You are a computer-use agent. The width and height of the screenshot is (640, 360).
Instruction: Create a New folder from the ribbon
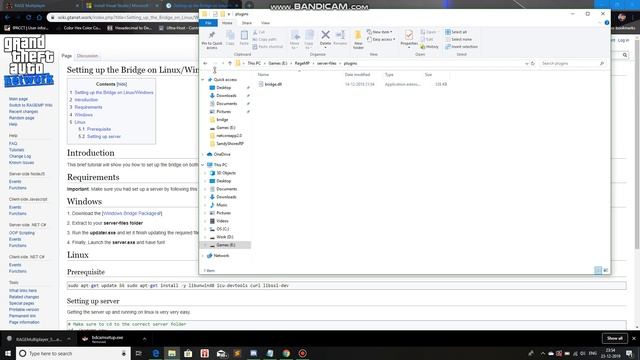[x=358, y=40]
